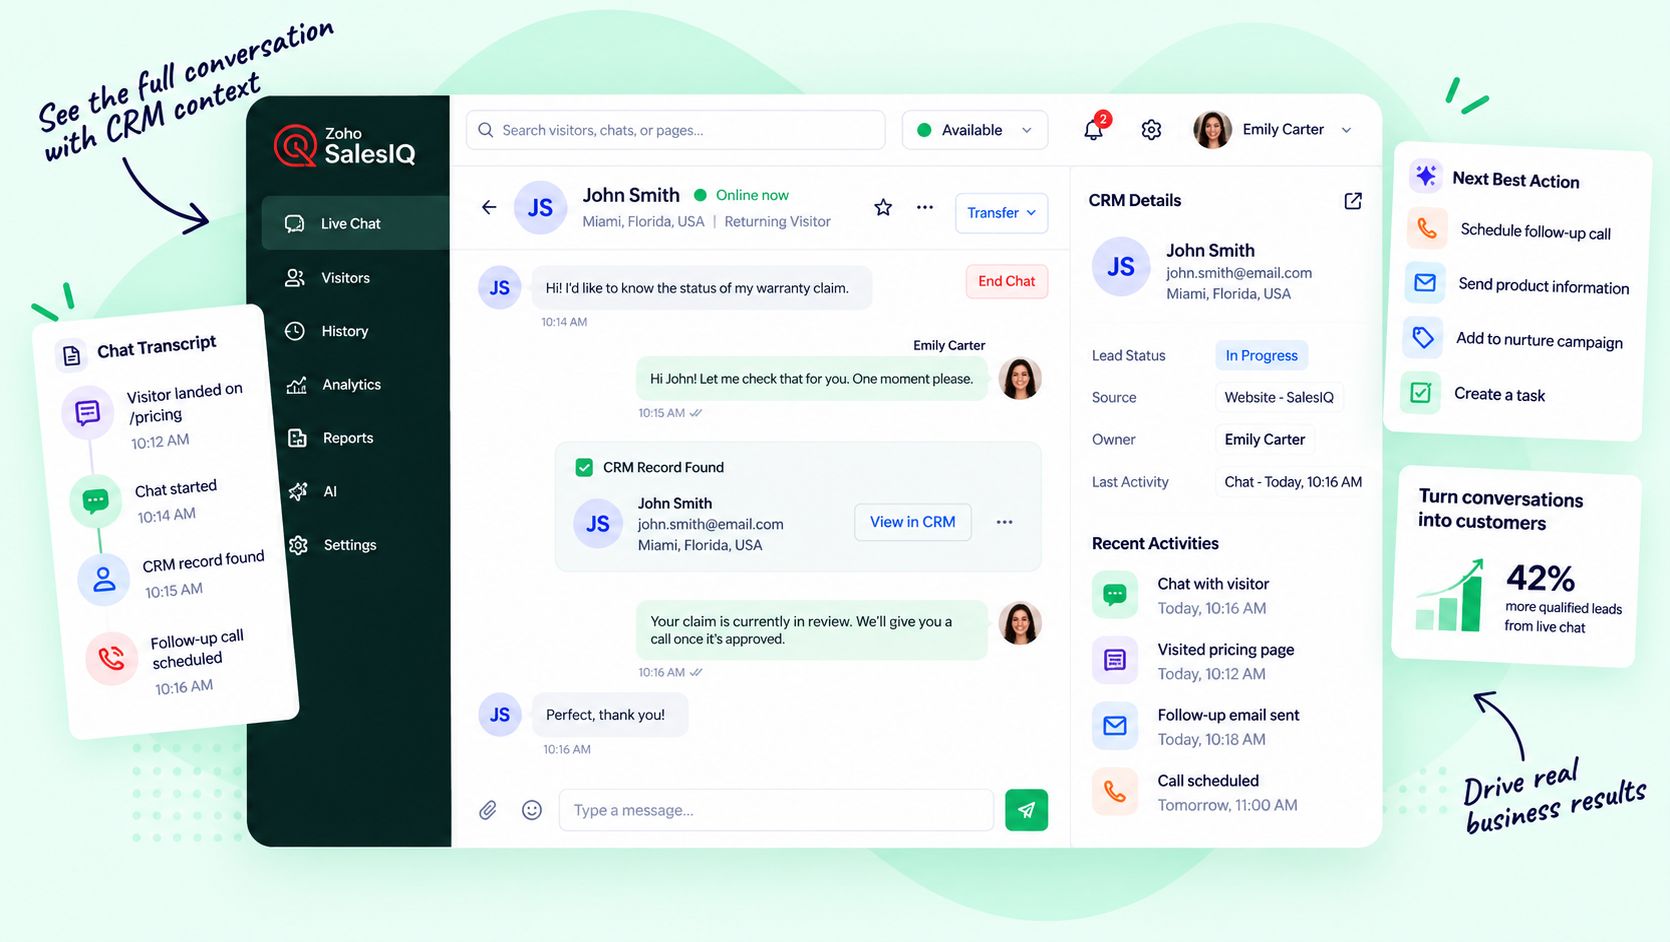Open Live Chat in the sidebar
The image size is (1670, 942).
tap(355, 223)
